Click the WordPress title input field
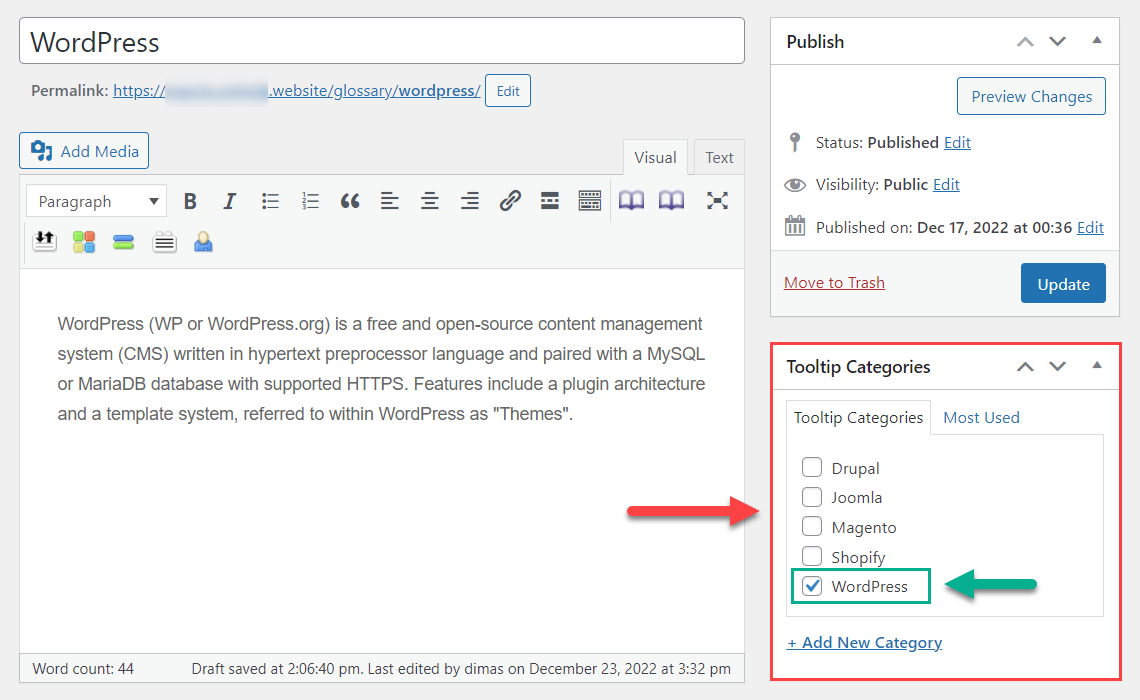The image size is (1140, 700). [x=382, y=41]
